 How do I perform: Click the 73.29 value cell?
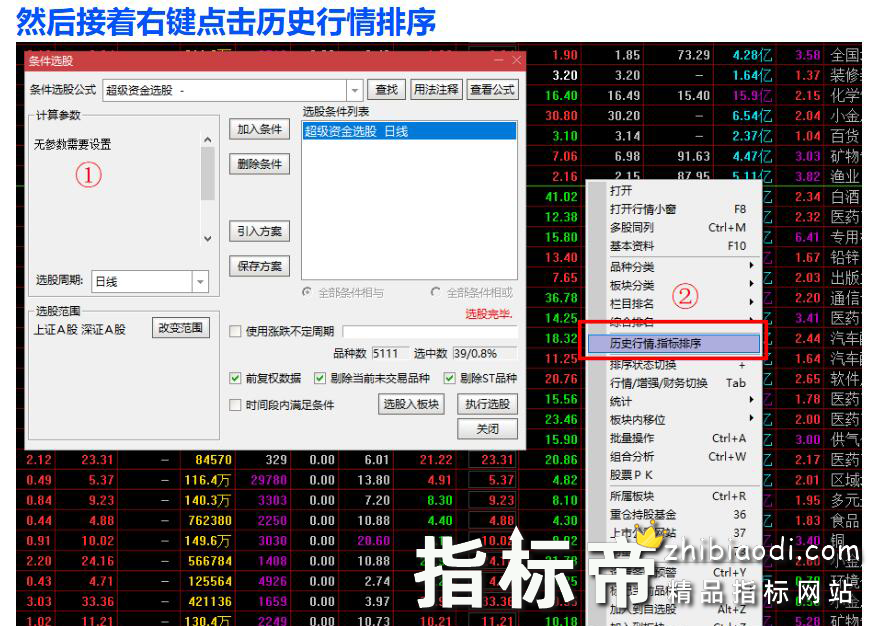(x=693, y=55)
